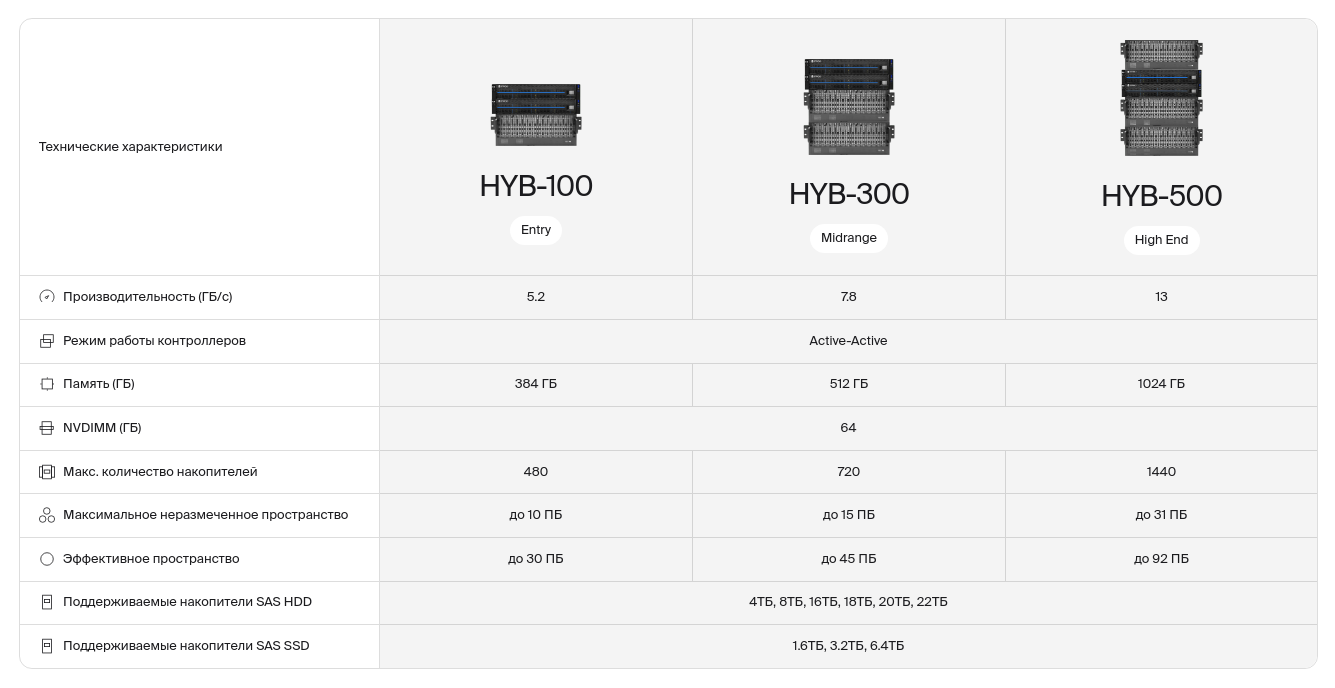Select the HYB-300 model title
The image size is (1335, 688).
point(849,194)
